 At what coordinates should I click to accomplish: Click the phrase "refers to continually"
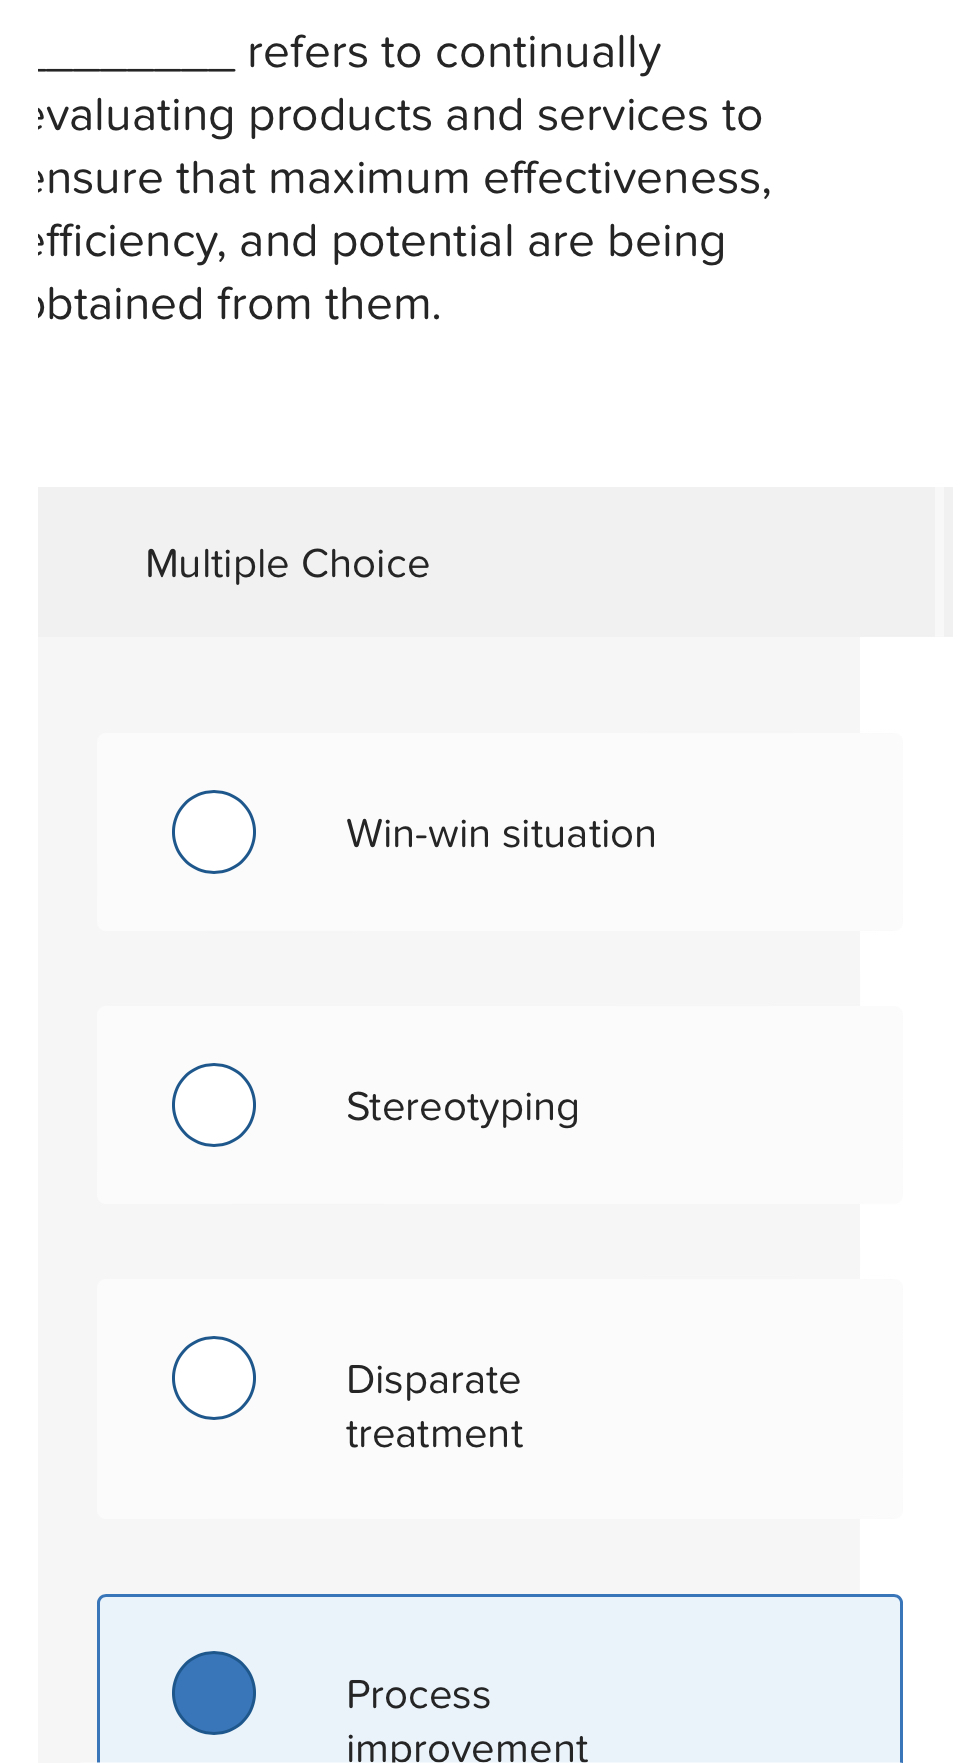(x=454, y=53)
